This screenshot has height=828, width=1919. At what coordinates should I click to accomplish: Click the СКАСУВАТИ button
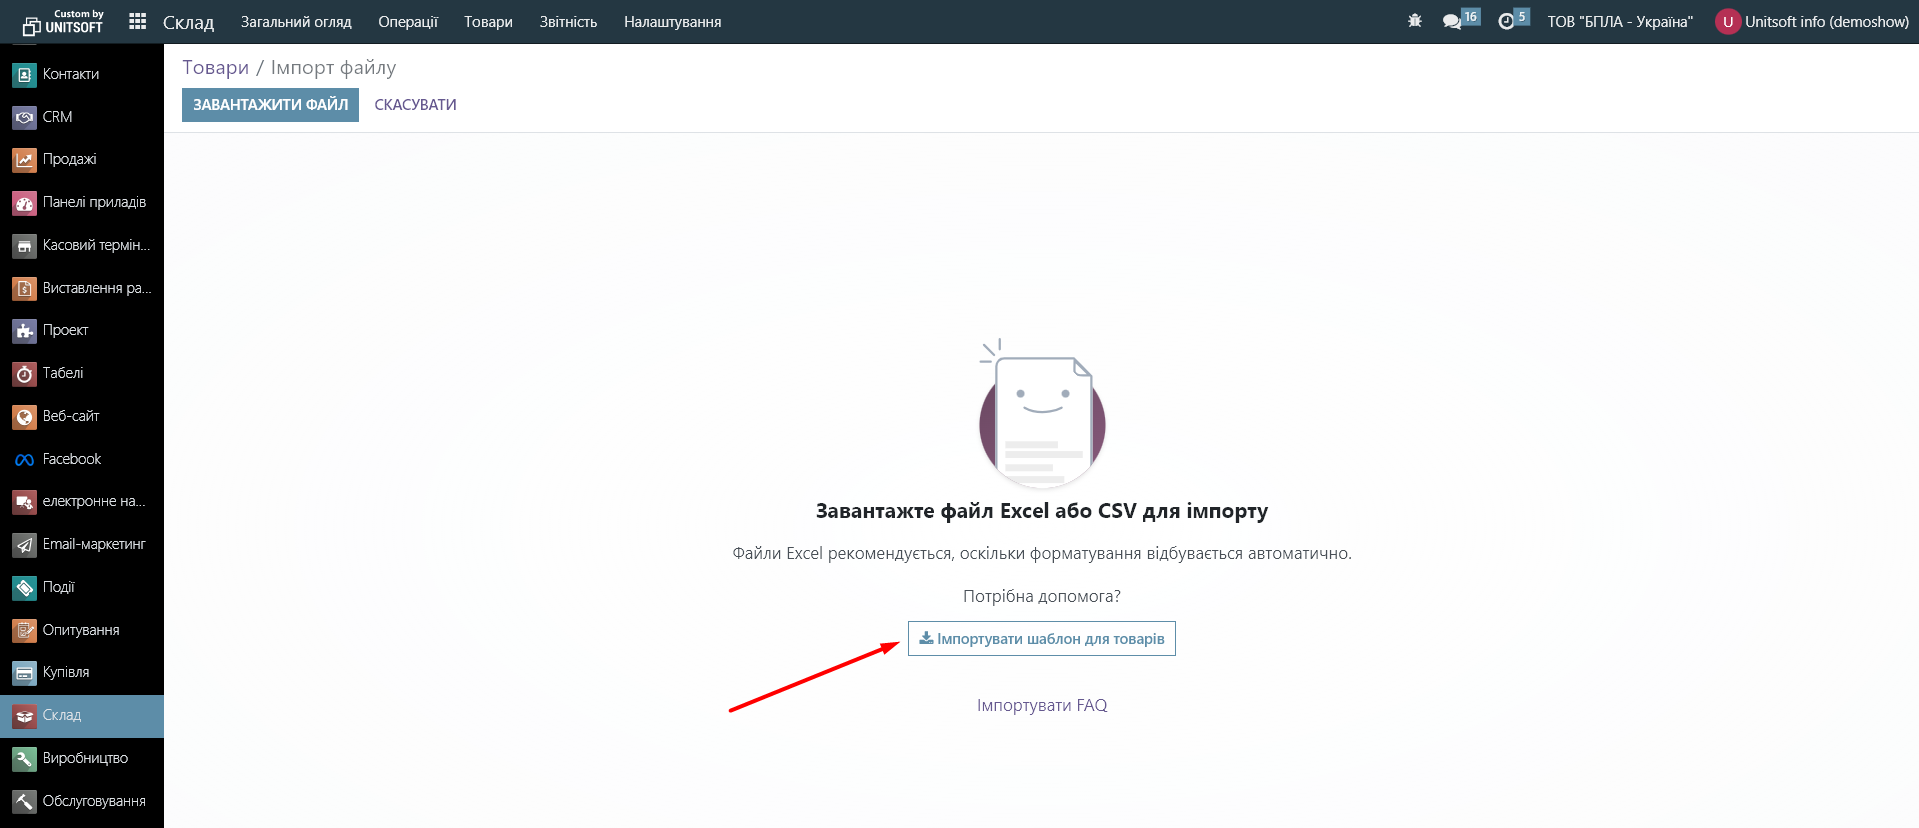click(x=415, y=105)
